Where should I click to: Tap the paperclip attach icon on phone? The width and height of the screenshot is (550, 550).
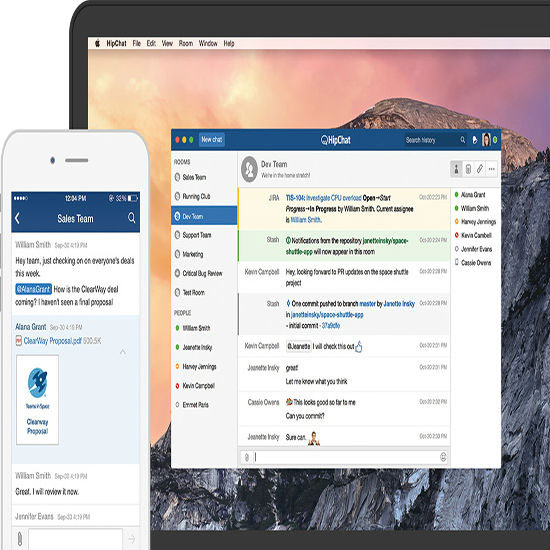tap(20, 538)
